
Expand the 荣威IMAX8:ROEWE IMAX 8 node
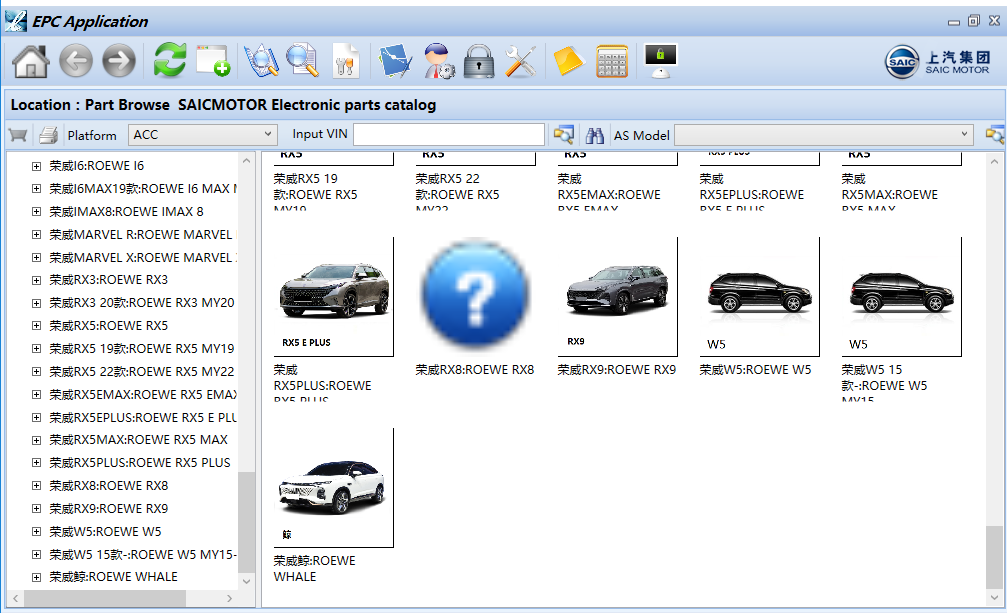[x=37, y=212]
